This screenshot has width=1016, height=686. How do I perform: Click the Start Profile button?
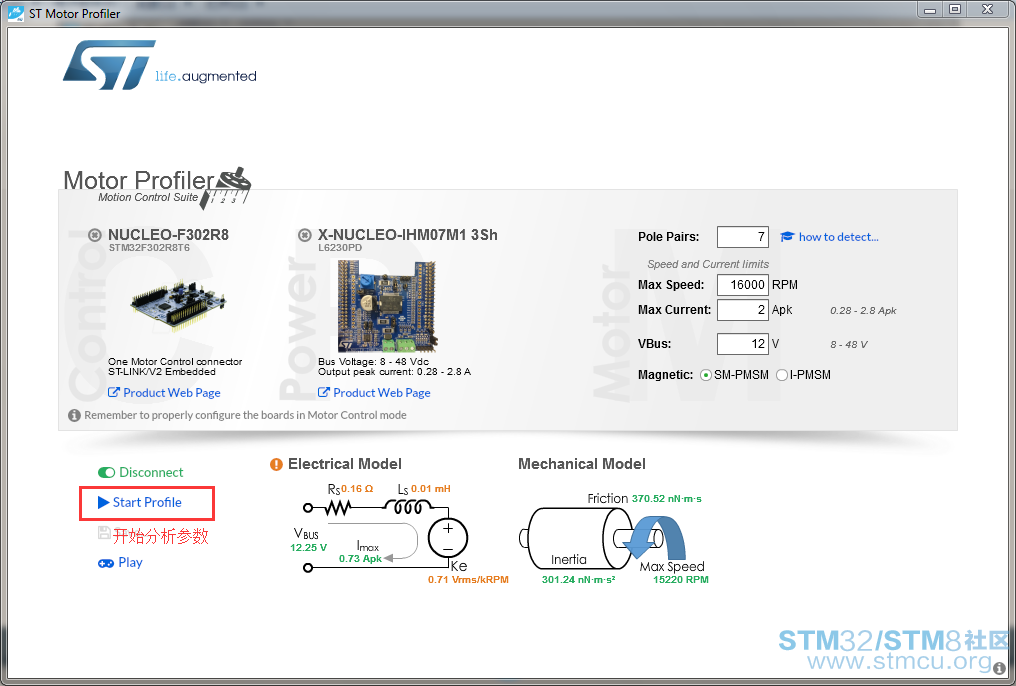click(146, 503)
